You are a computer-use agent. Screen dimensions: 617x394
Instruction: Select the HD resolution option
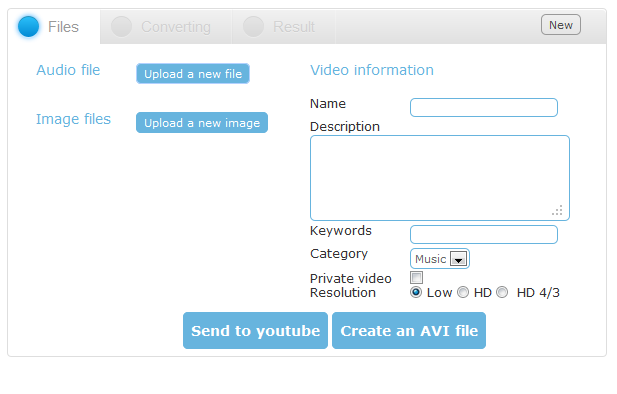(463, 292)
